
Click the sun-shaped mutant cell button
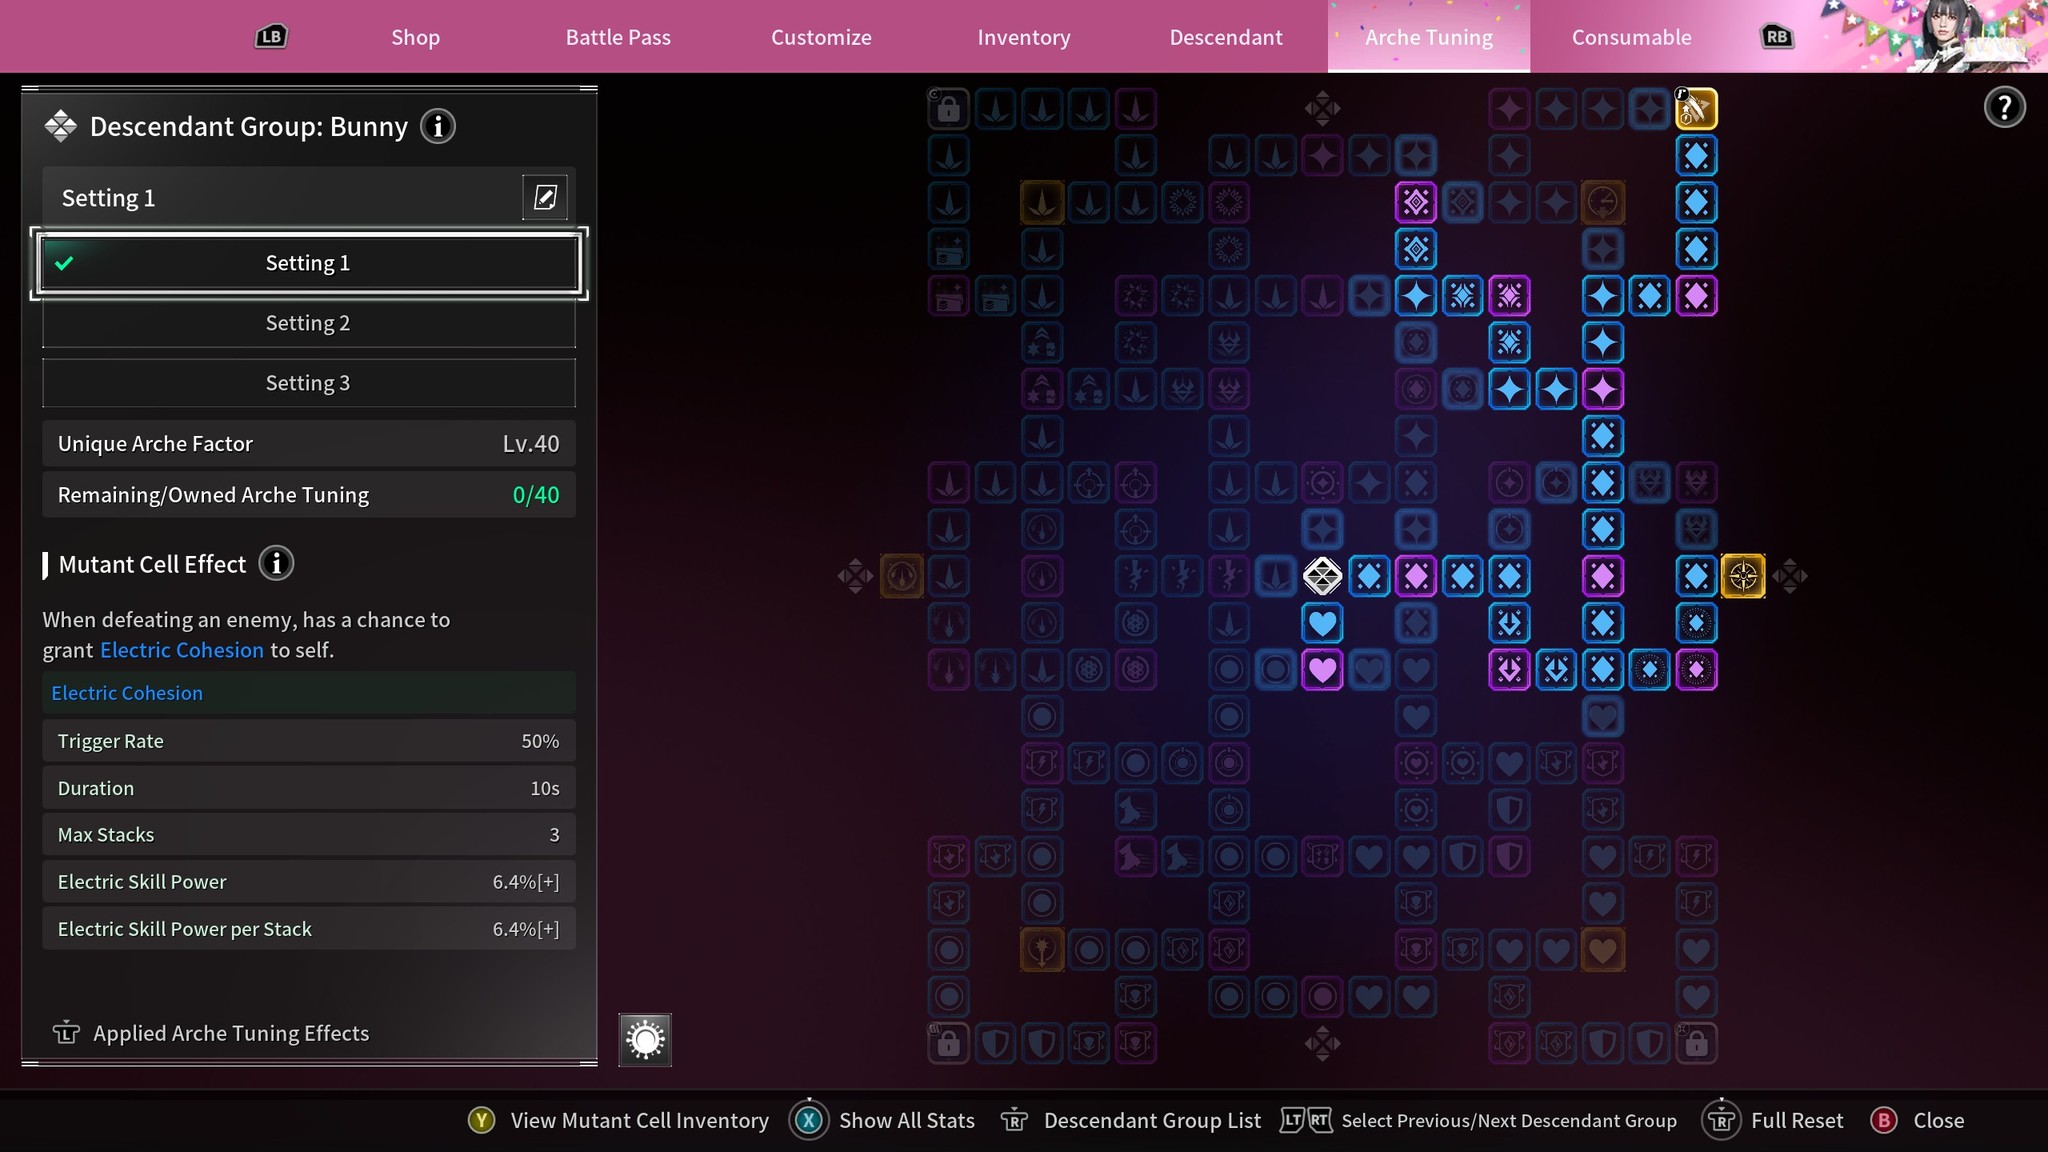[645, 1040]
